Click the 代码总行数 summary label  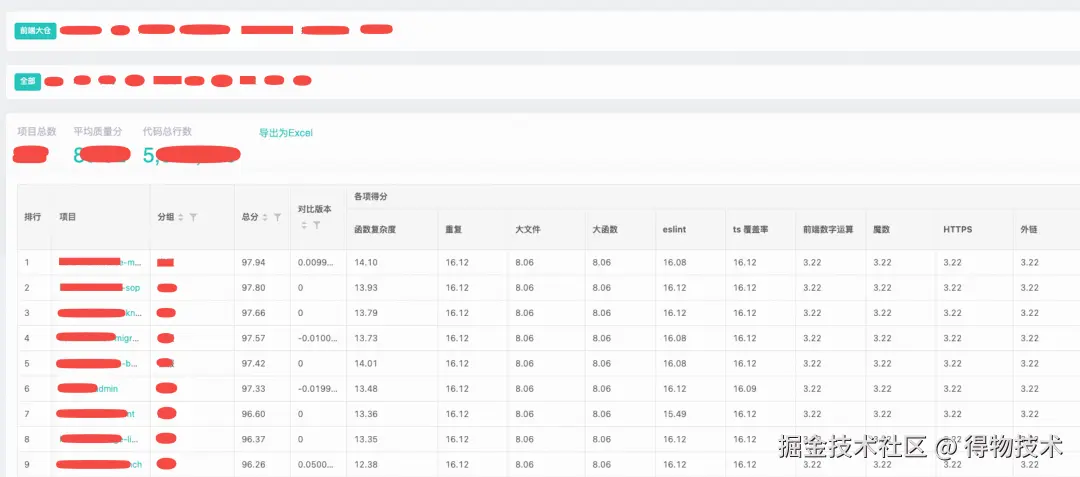coord(167,131)
